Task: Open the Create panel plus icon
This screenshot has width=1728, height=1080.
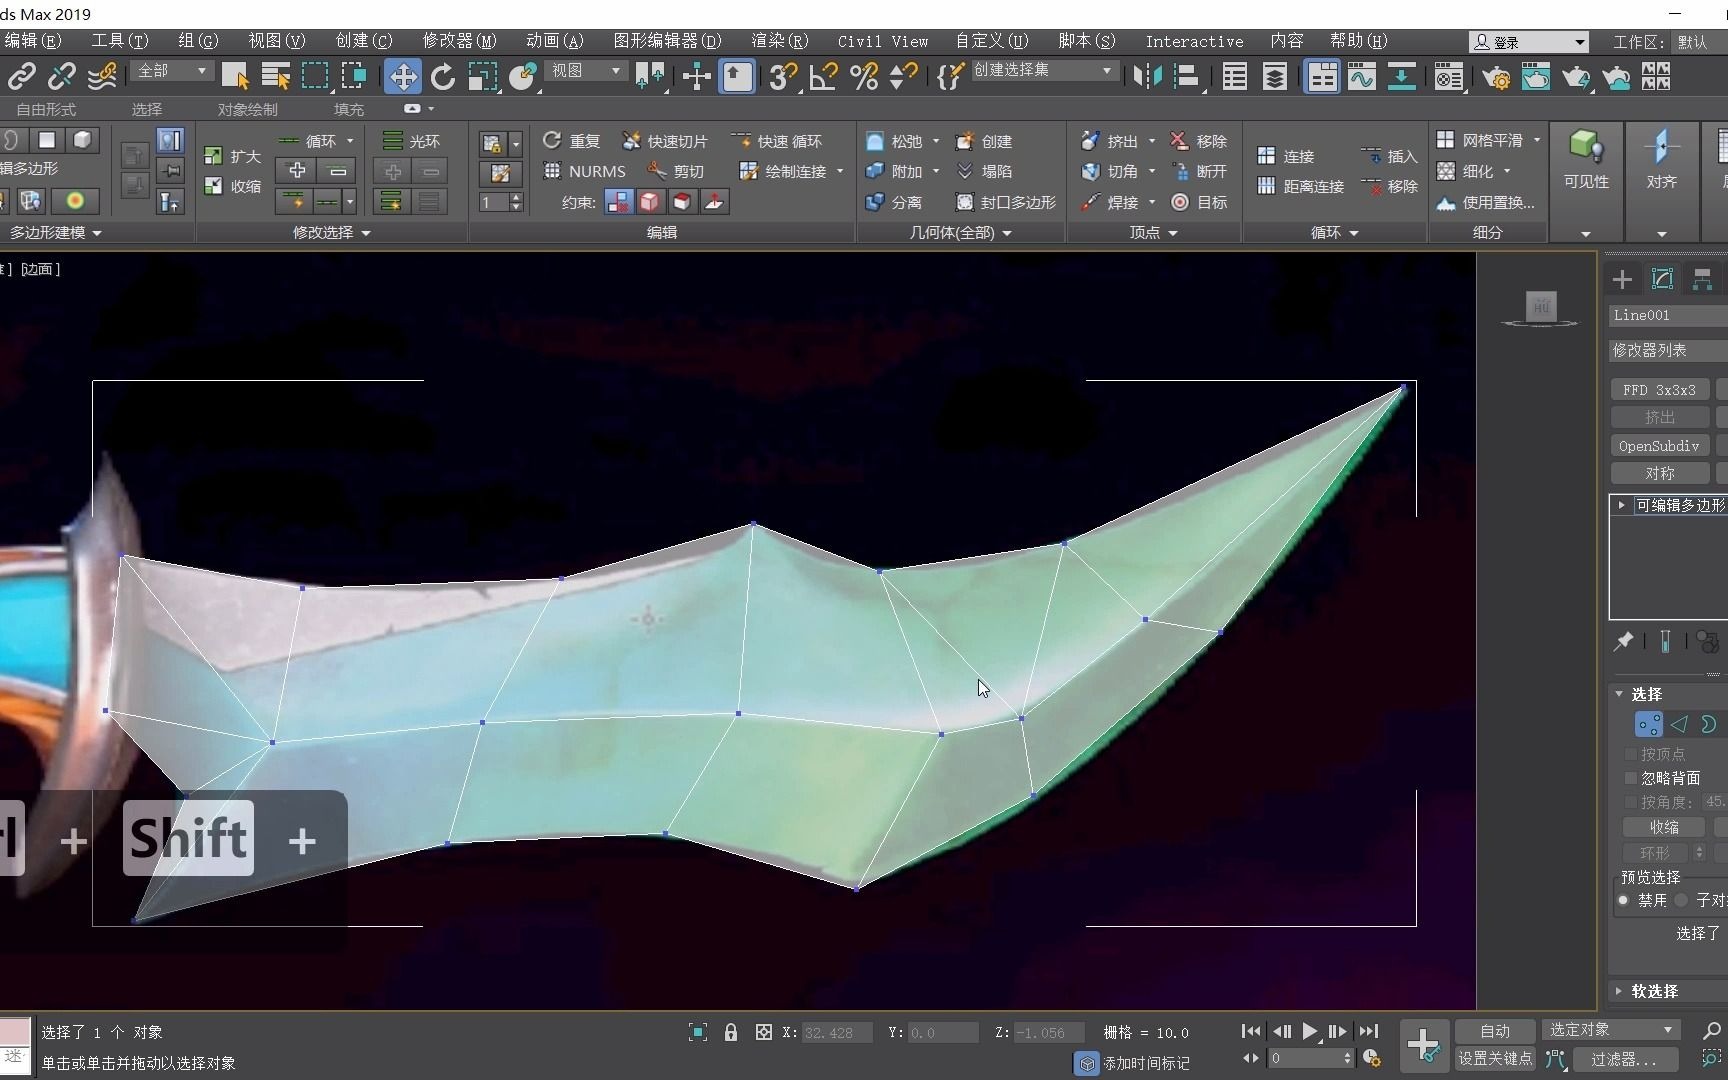Action: click(x=1622, y=280)
